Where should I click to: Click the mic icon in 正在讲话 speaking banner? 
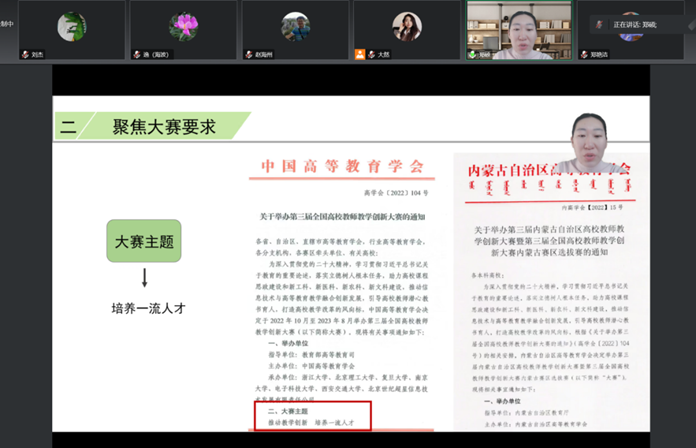click(599, 25)
